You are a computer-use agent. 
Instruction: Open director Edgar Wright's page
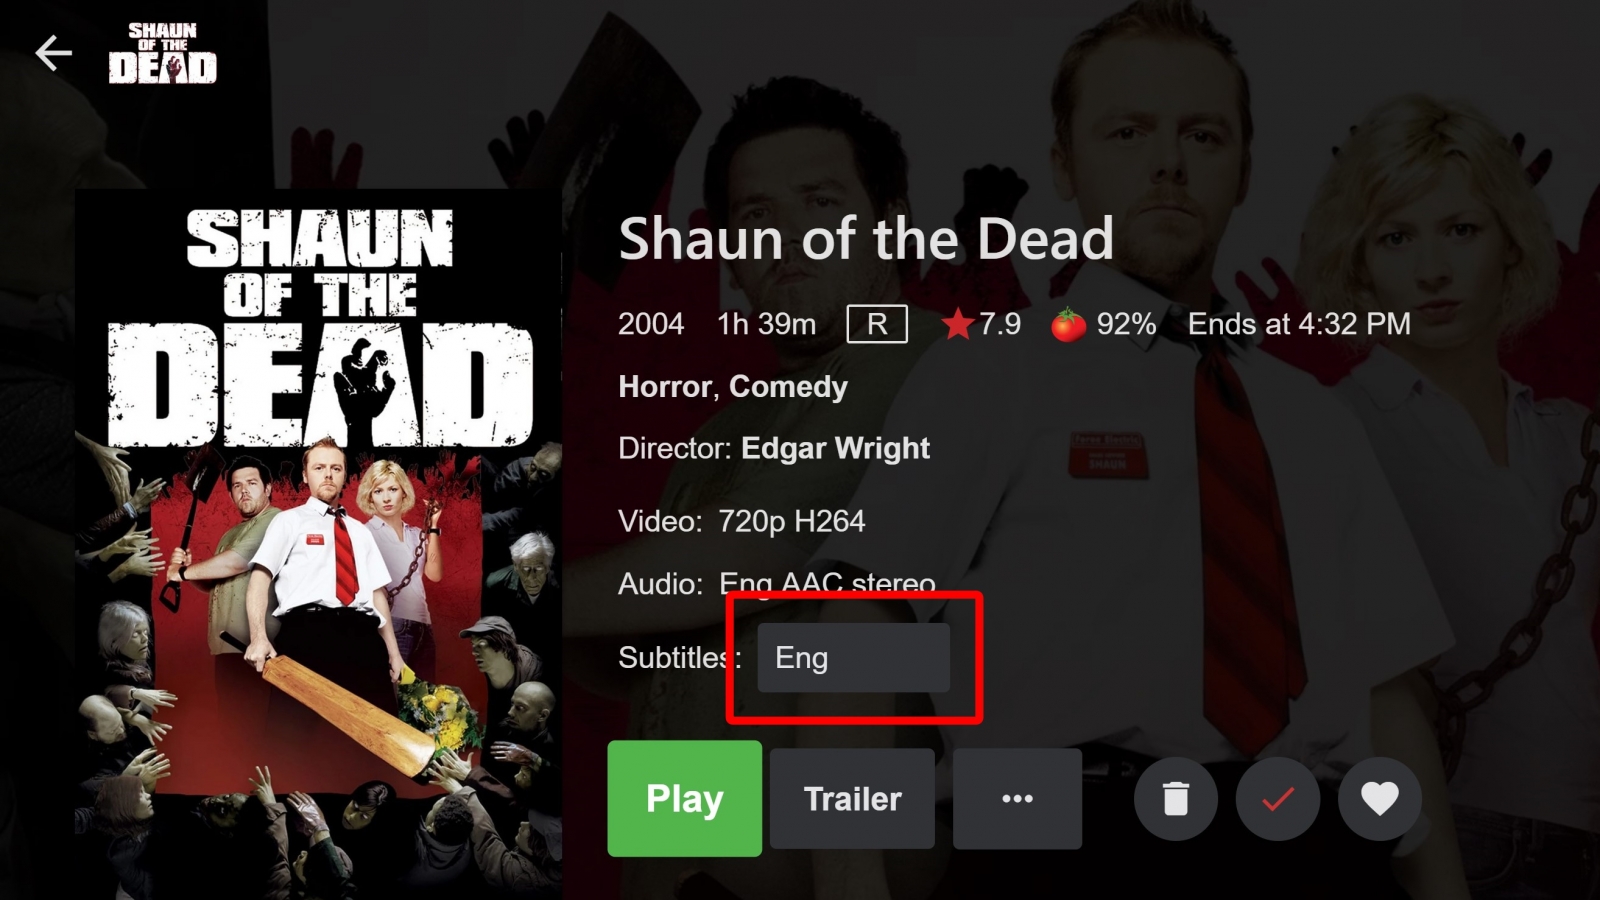click(835, 448)
